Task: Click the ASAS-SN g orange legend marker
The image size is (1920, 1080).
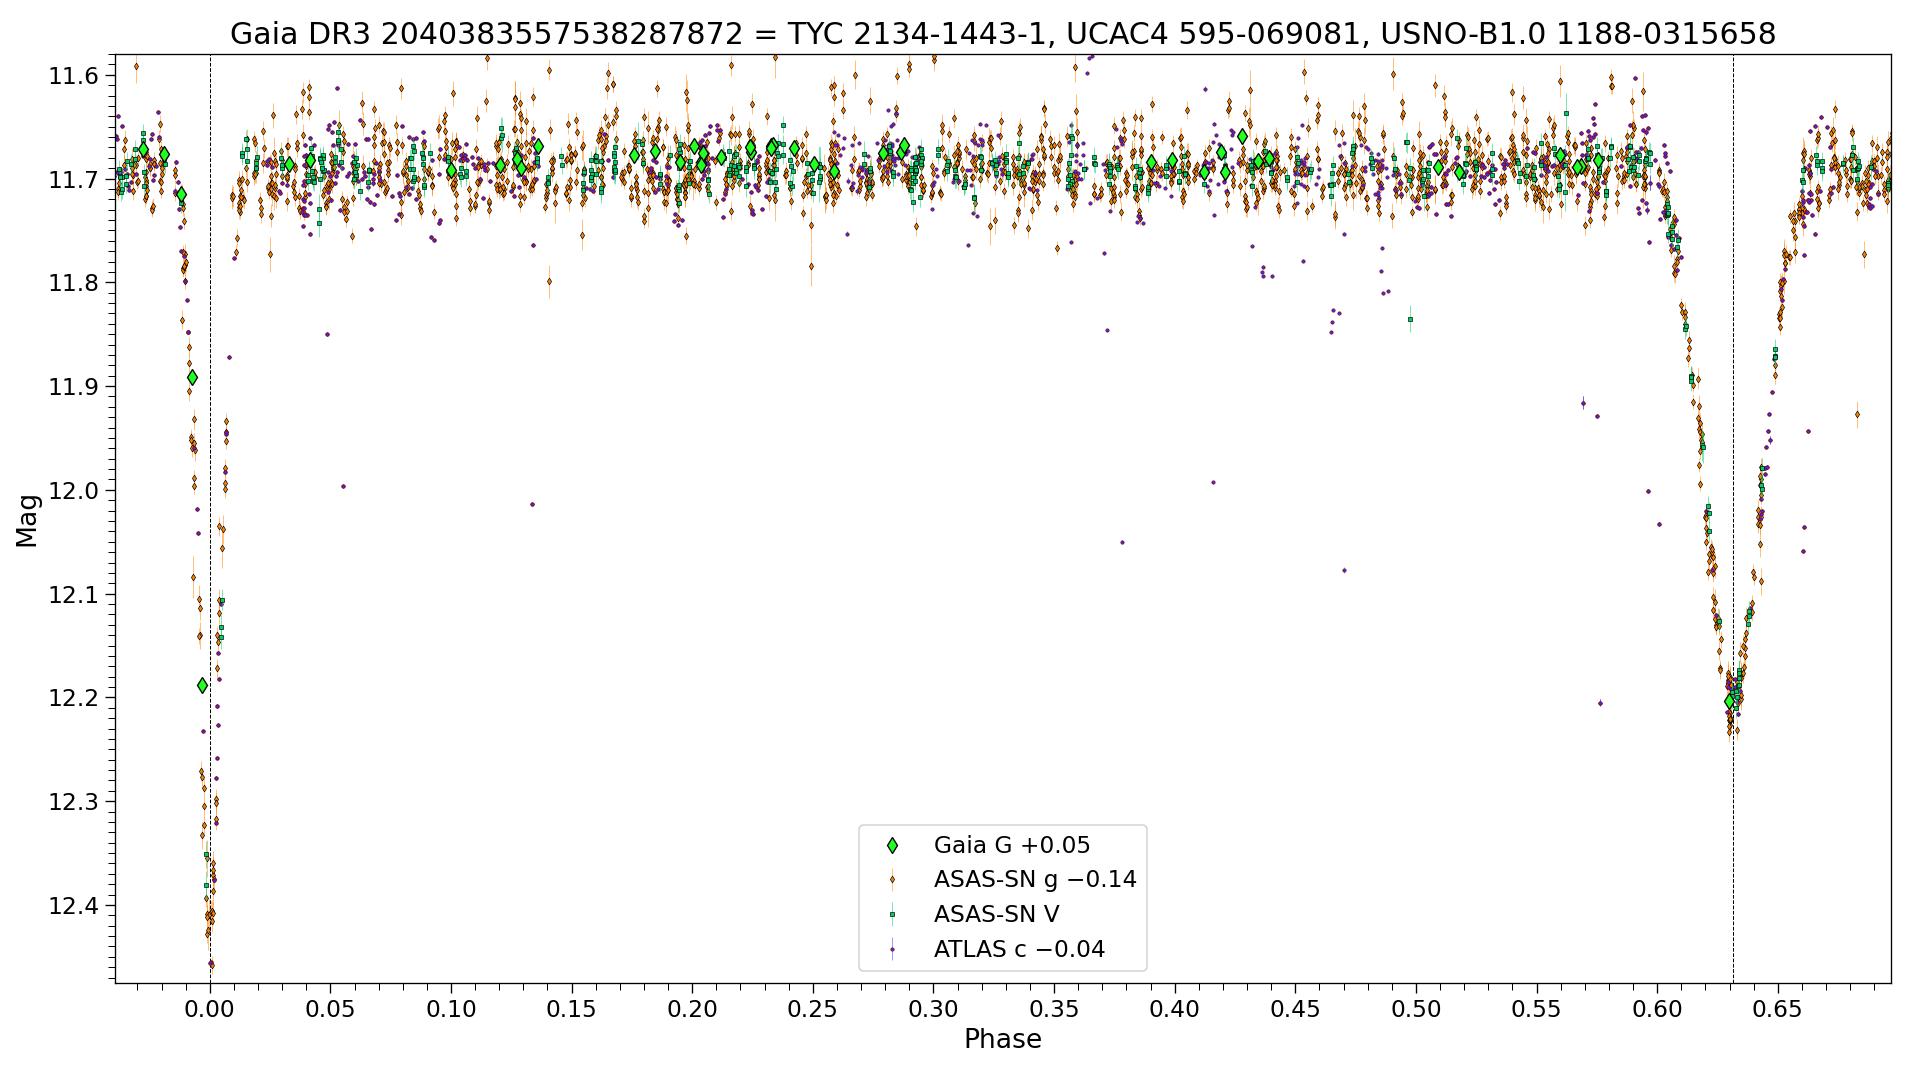Action: [892, 880]
